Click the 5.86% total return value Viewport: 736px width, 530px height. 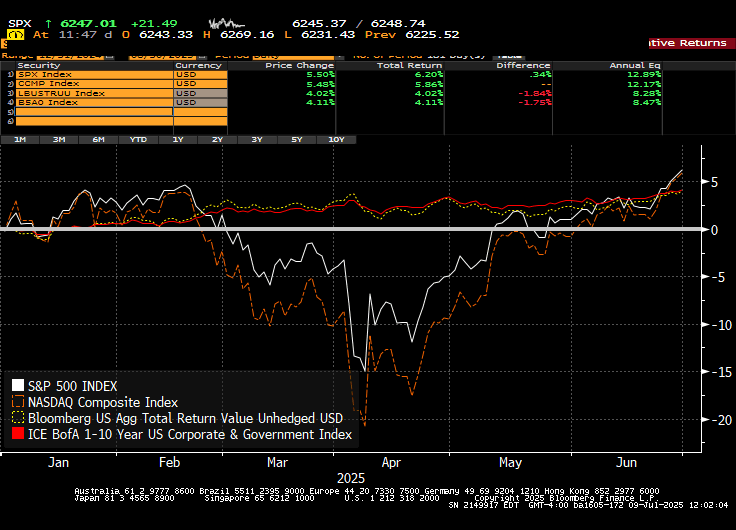click(x=429, y=84)
